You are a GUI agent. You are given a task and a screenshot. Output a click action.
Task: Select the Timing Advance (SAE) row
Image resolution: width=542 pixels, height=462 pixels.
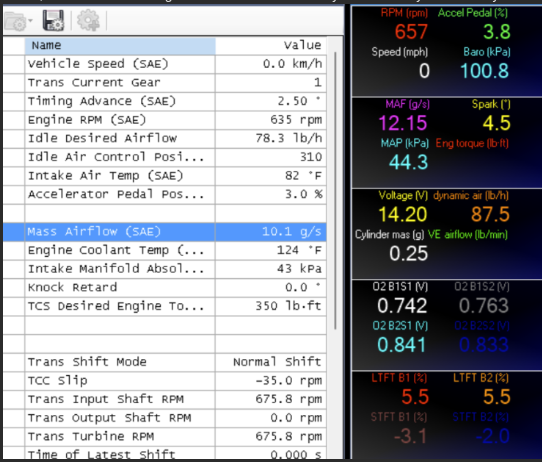165,101
